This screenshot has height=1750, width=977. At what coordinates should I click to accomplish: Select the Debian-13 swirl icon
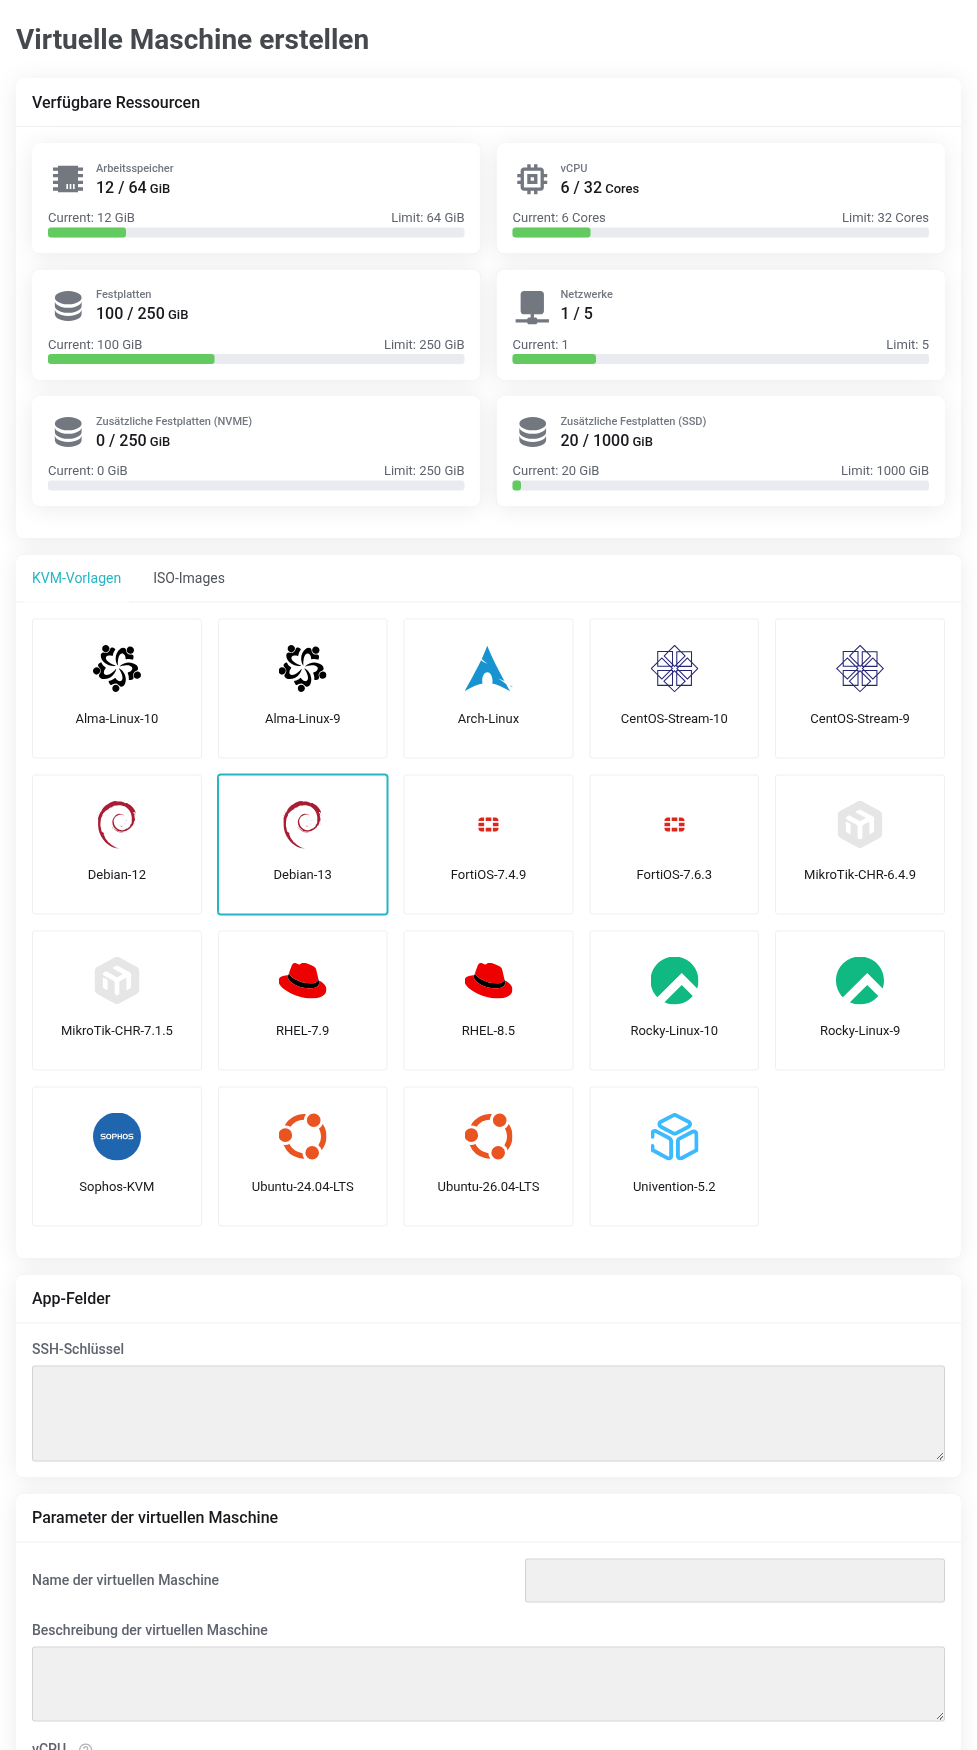coord(303,824)
